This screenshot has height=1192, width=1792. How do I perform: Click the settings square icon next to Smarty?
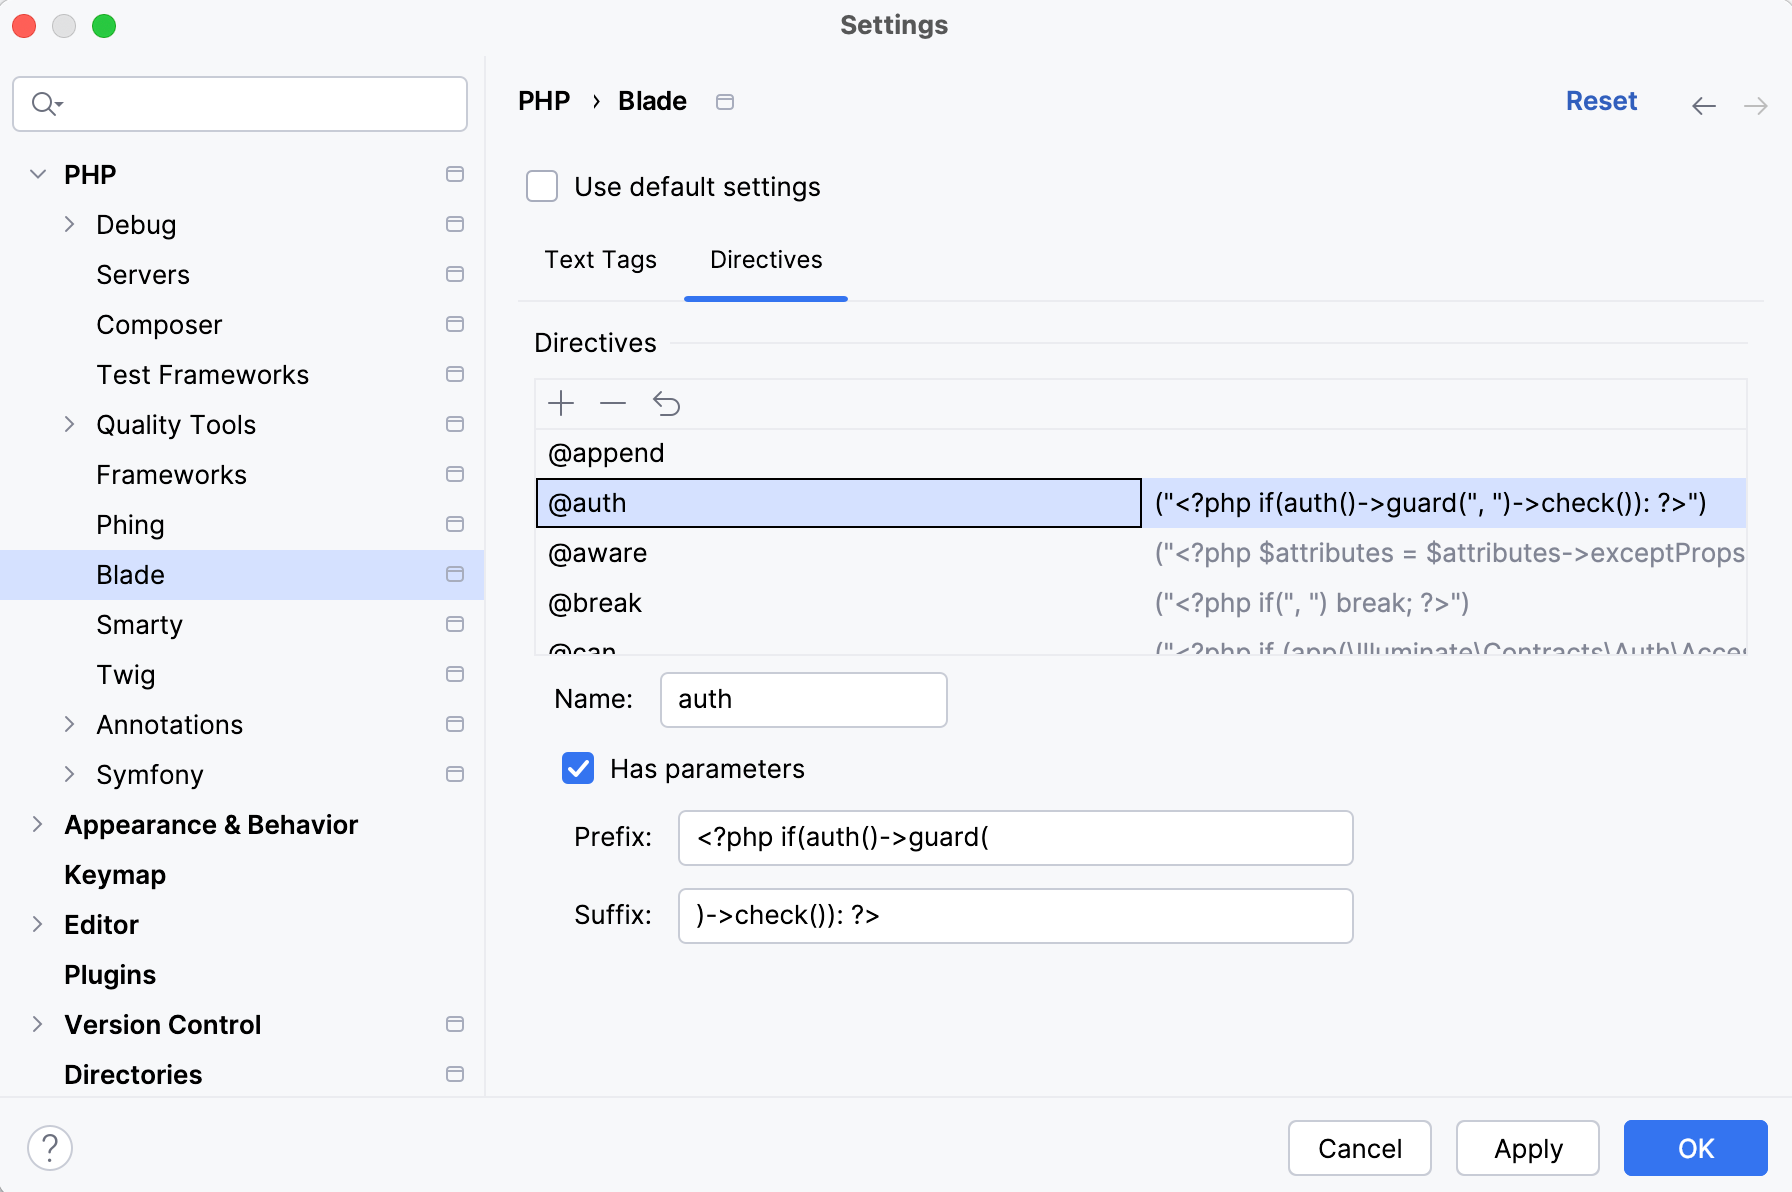(x=456, y=624)
